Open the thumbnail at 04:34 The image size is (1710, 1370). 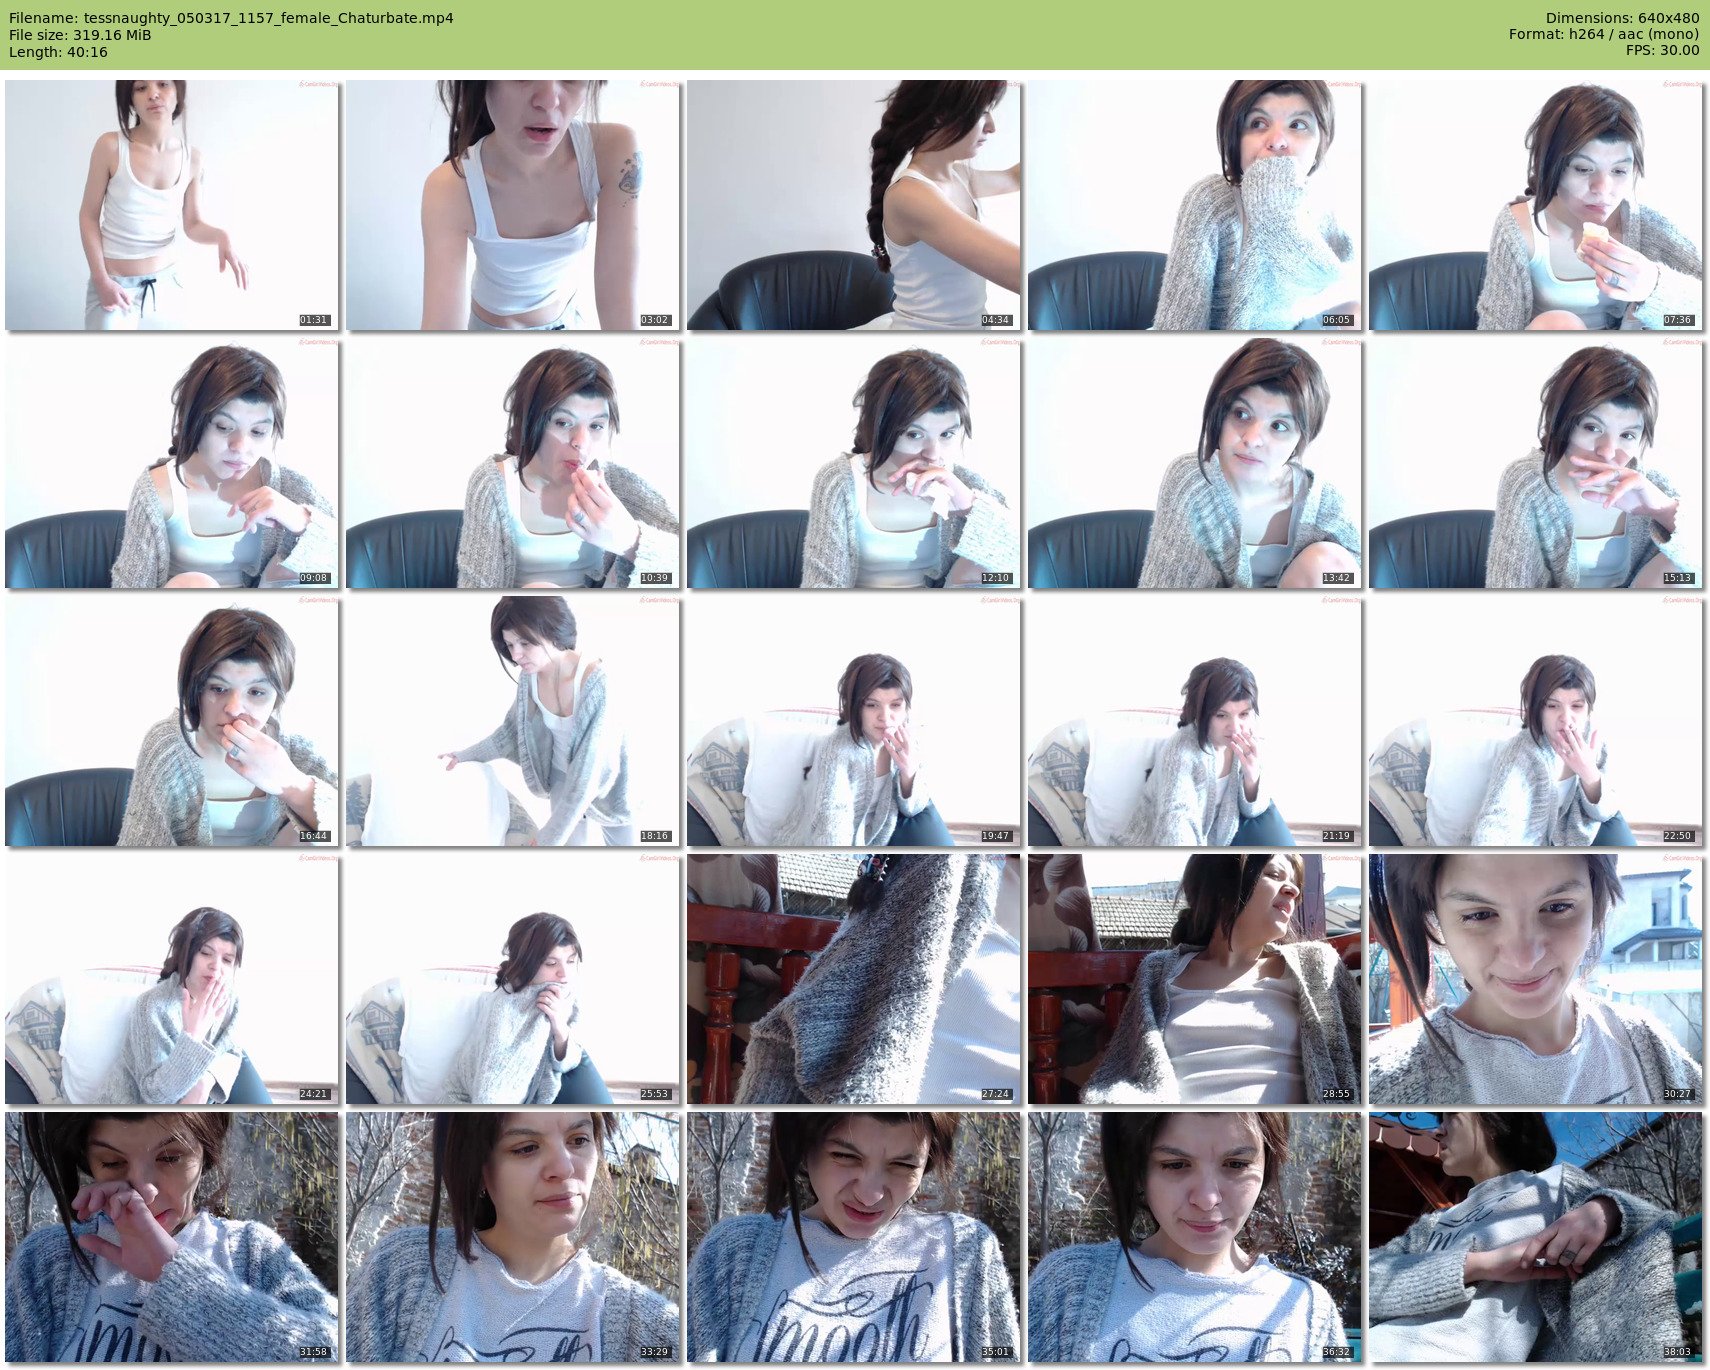(854, 205)
